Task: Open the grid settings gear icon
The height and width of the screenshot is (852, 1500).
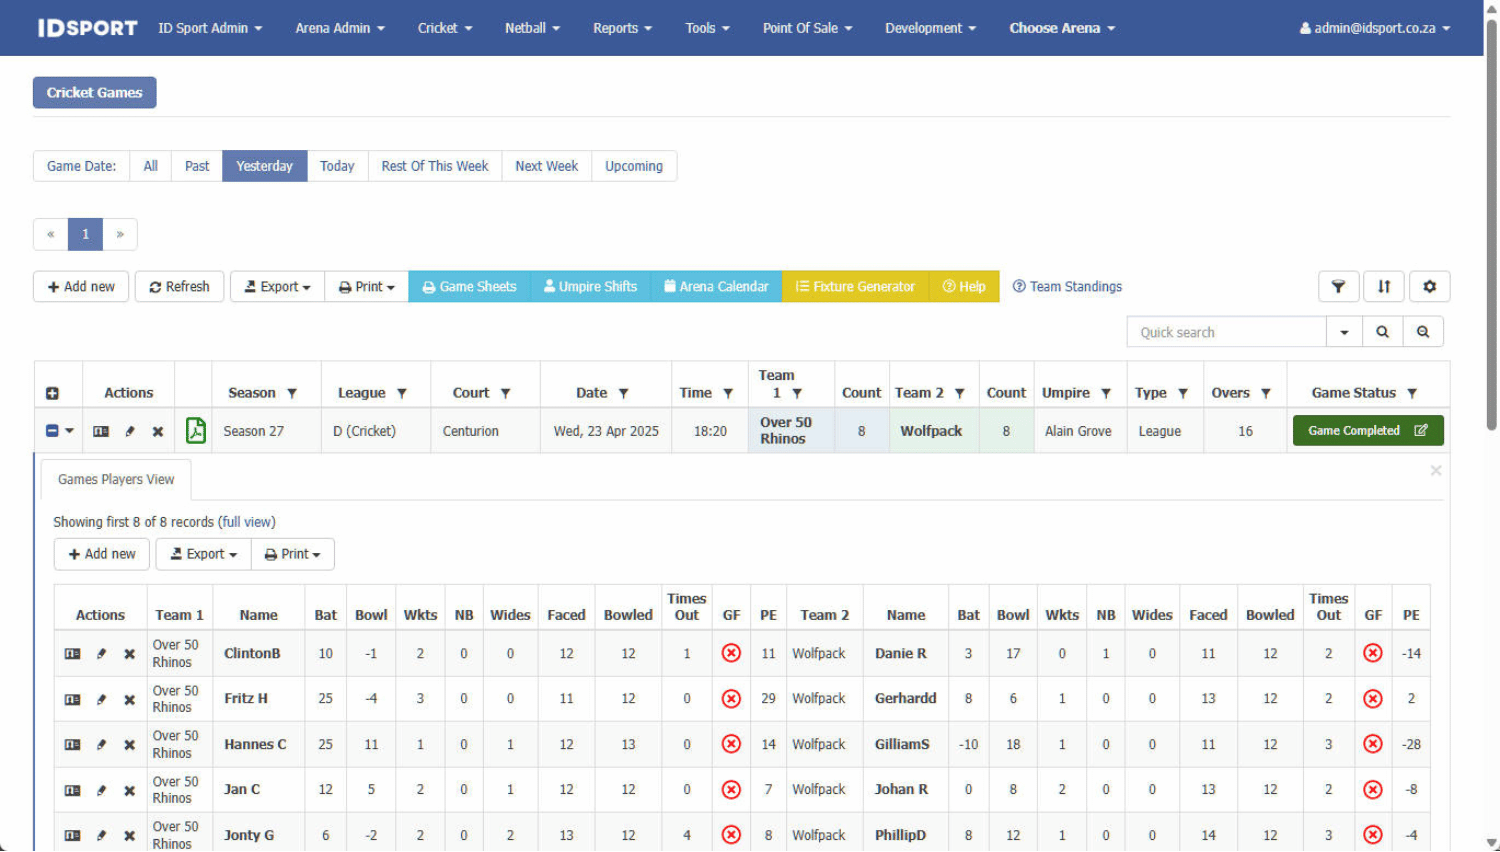Action: 1429,287
